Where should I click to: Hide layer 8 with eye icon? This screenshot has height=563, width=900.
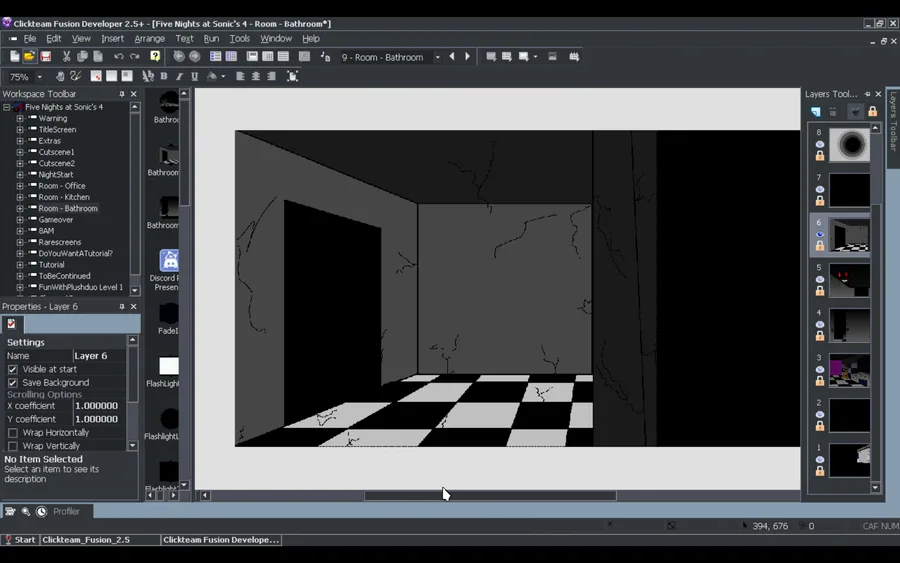coord(820,145)
